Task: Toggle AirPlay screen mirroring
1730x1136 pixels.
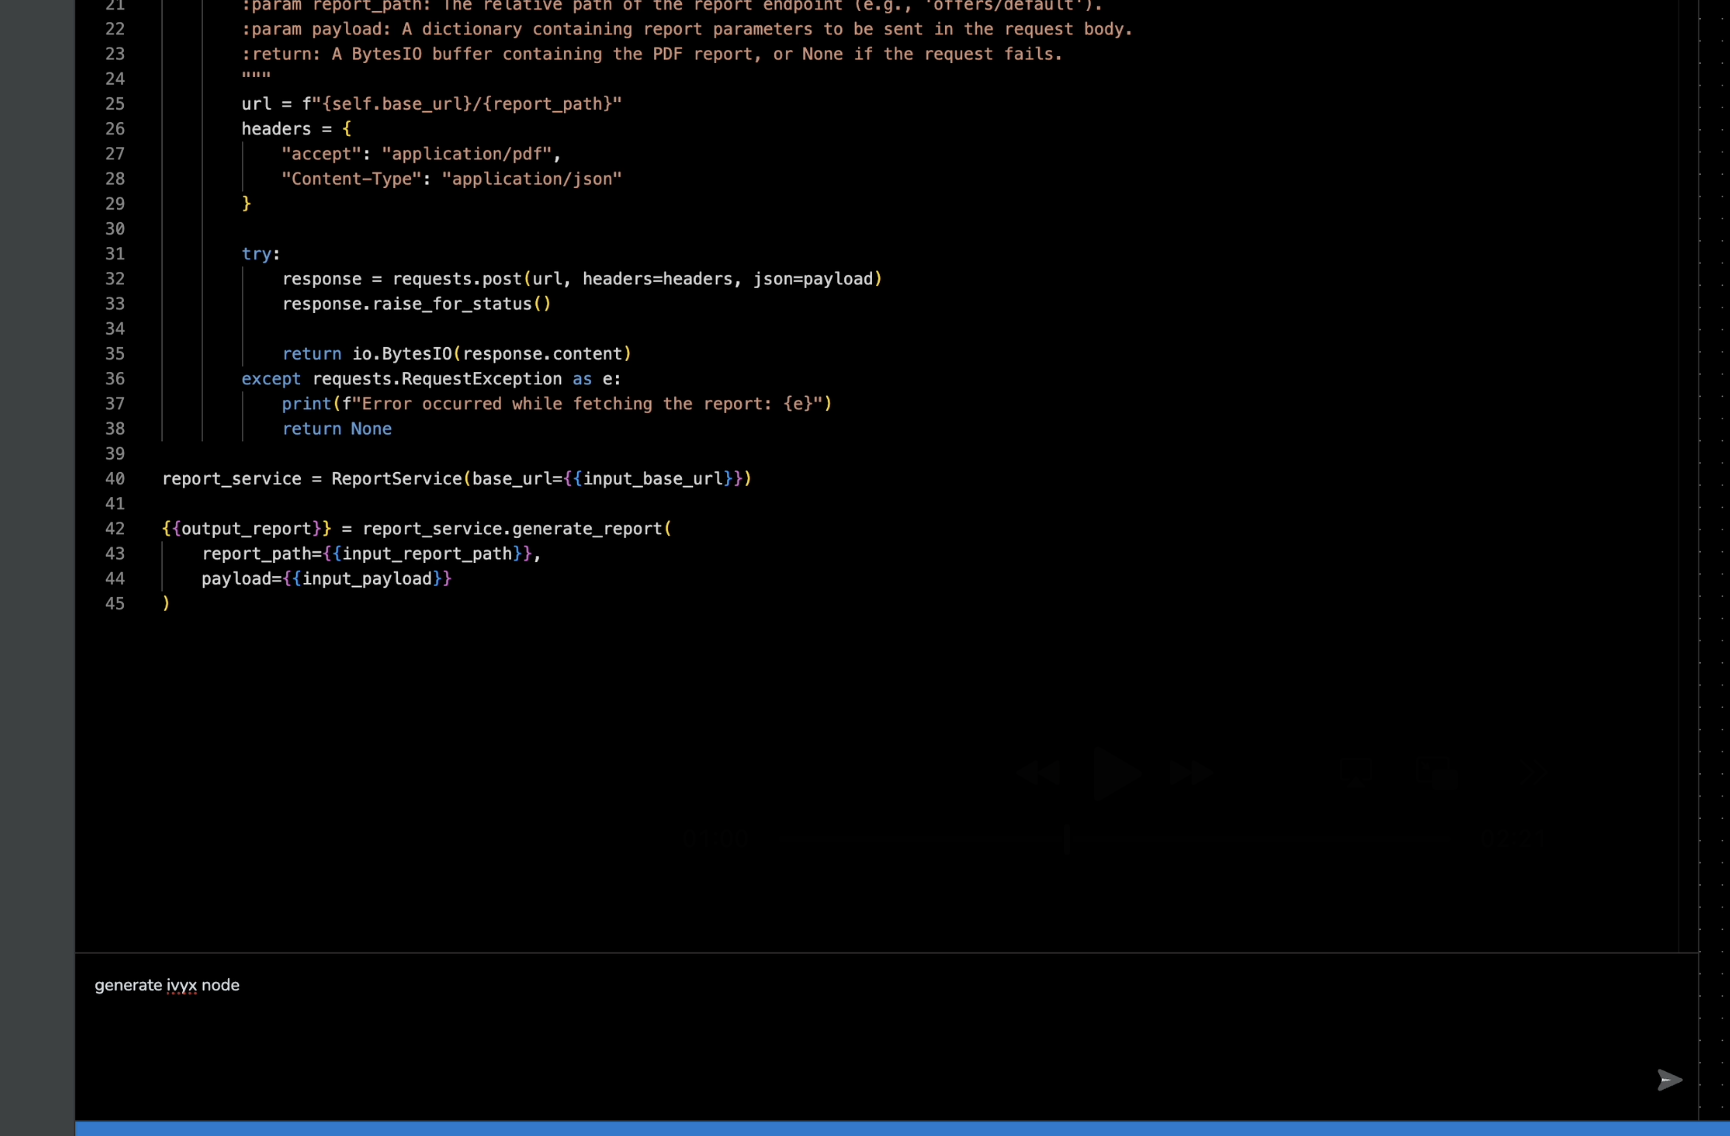Action: click(1355, 772)
